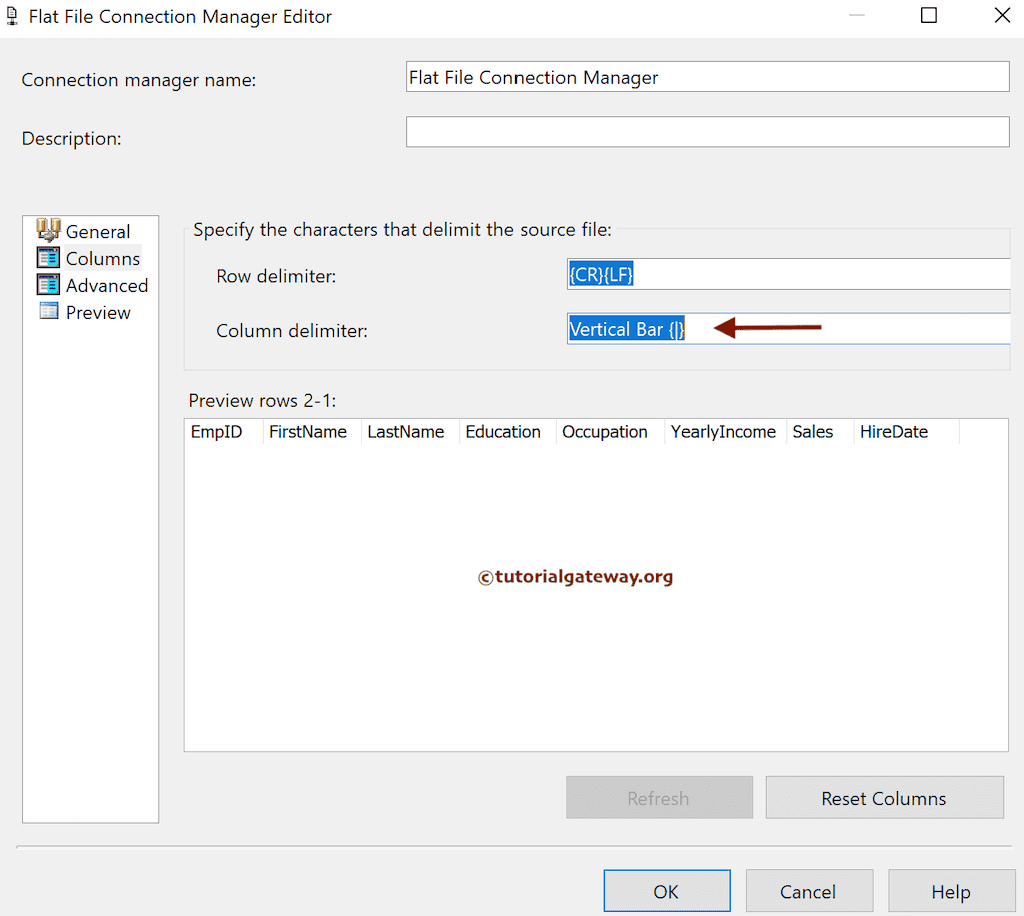Select the YearlyIncome column header

[x=723, y=431]
